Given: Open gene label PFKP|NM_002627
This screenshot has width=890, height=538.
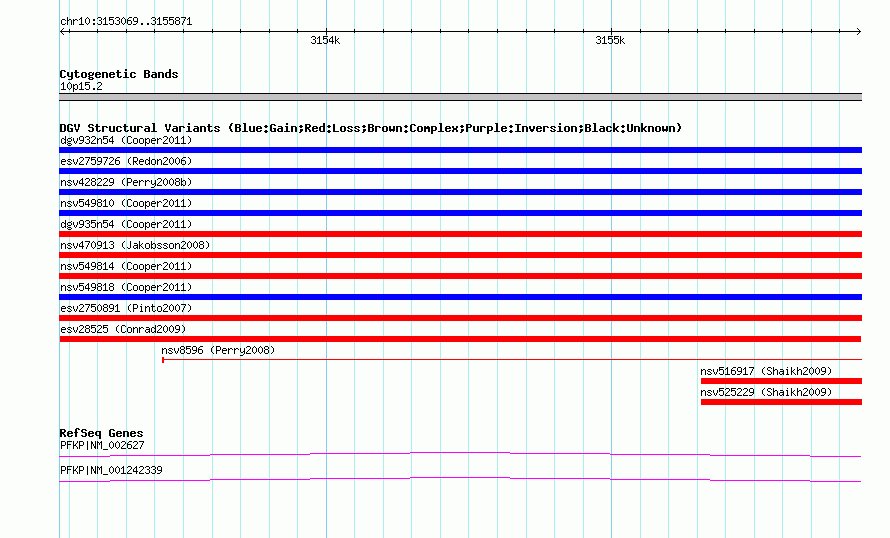Looking at the screenshot, I should tap(102, 445).
